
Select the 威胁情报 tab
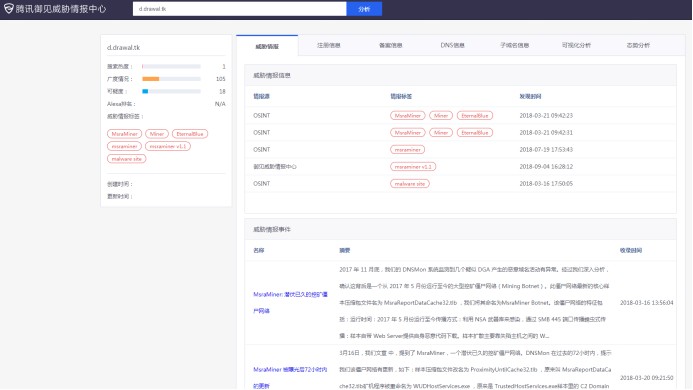coord(267,46)
